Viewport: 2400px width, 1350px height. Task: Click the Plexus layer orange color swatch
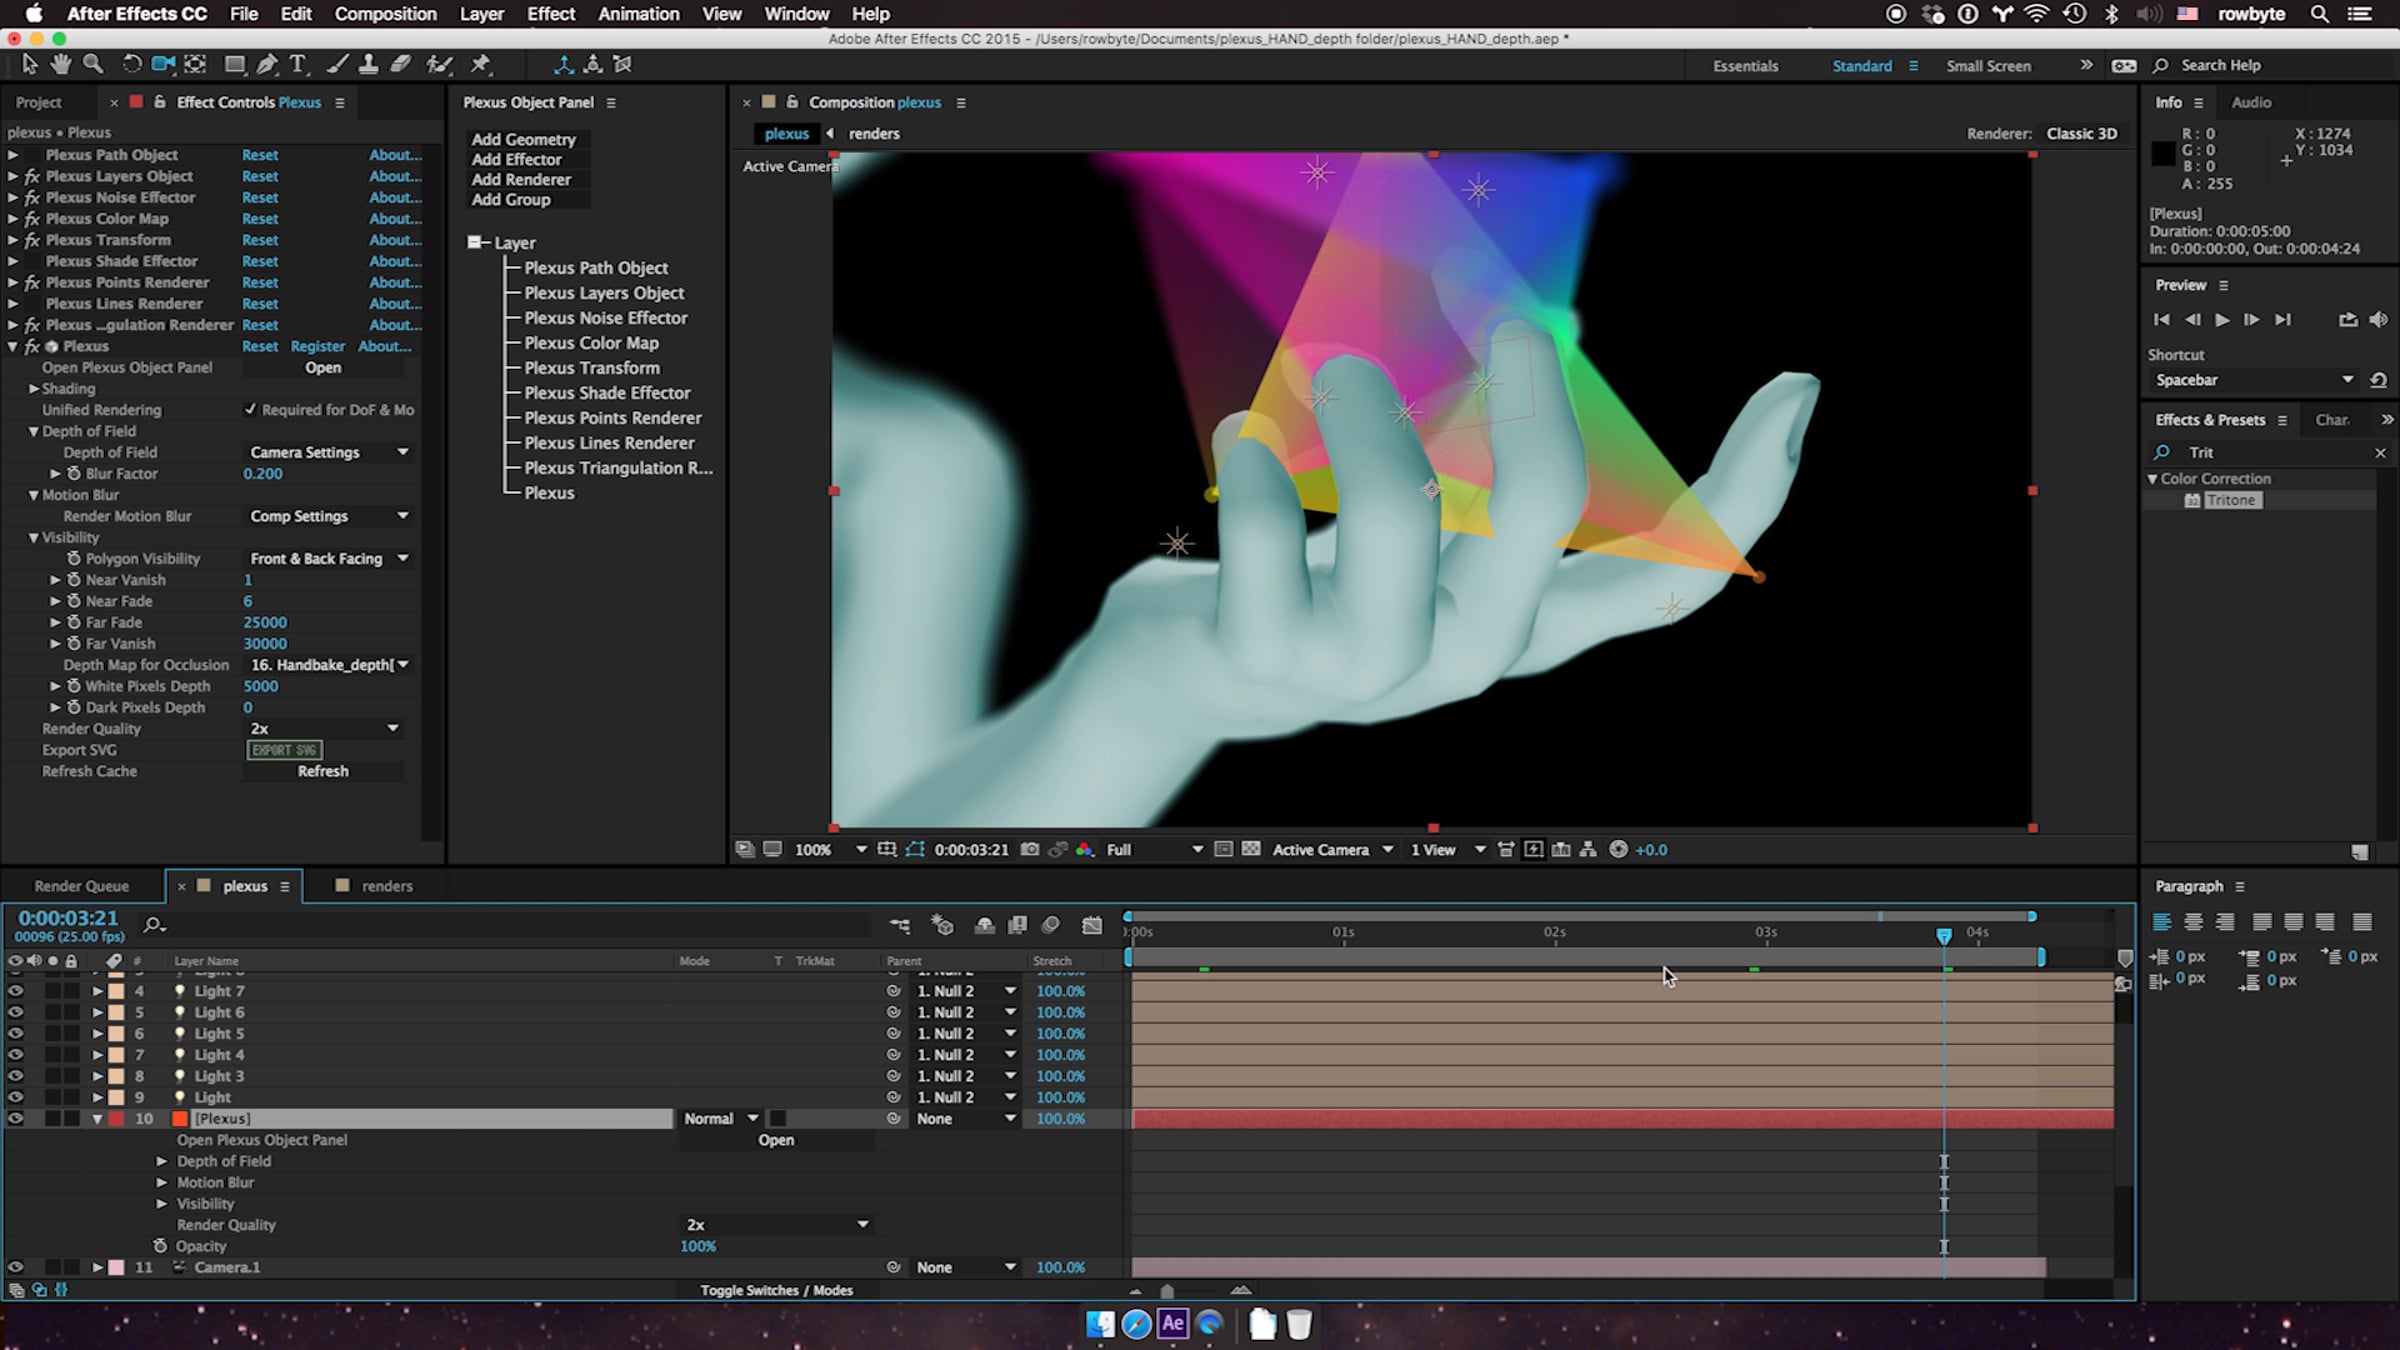click(180, 1118)
